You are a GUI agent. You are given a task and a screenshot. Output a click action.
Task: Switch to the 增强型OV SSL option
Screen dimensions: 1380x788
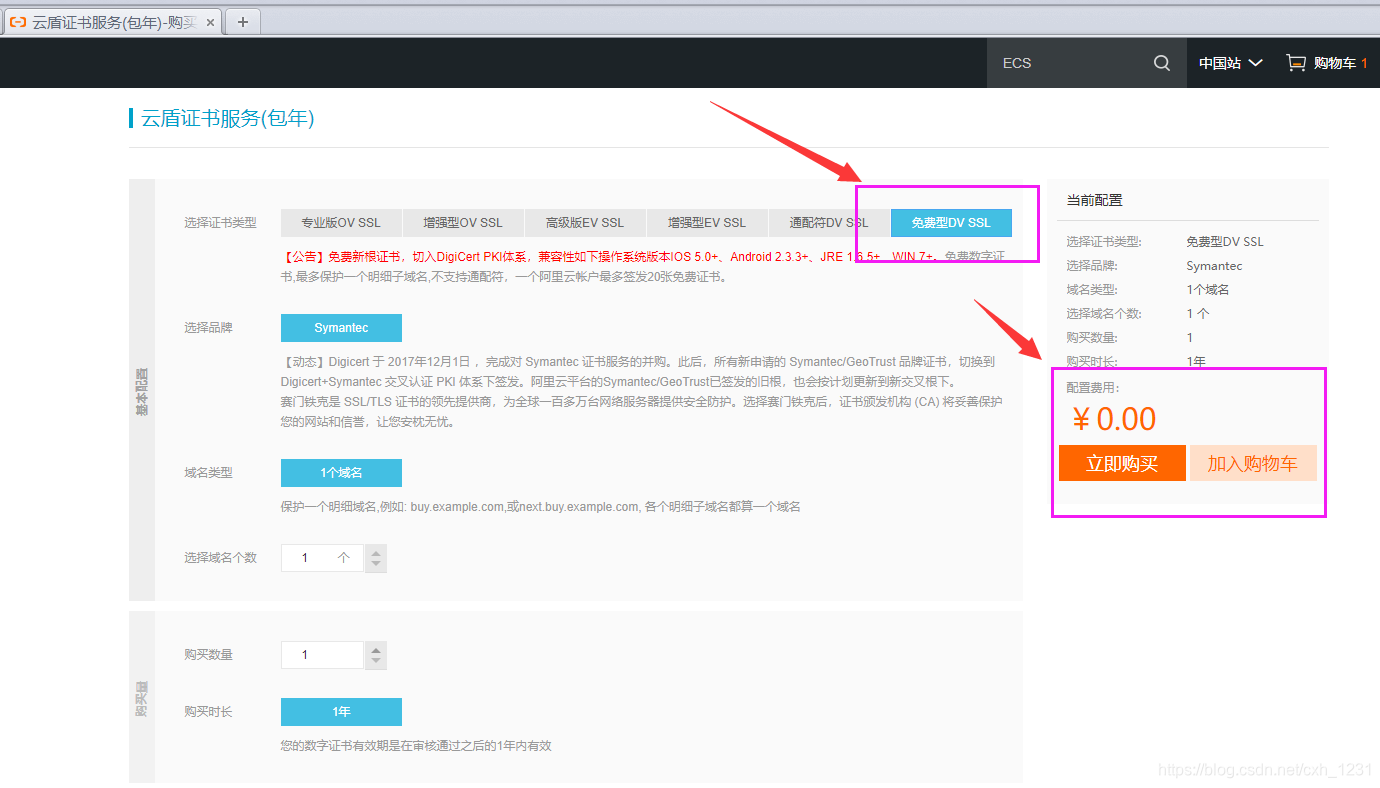(x=463, y=222)
